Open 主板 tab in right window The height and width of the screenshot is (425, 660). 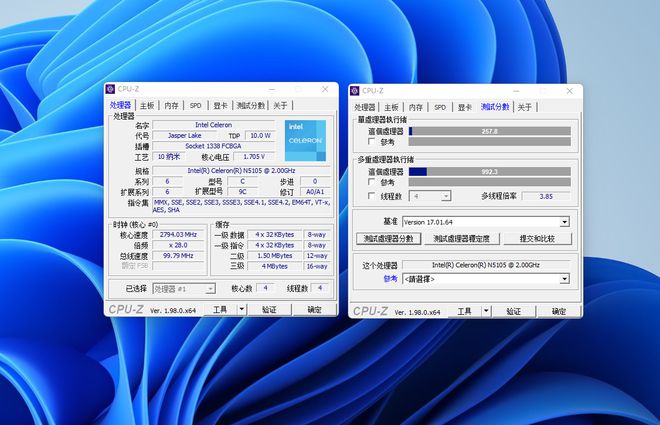[x=391, y=107]
